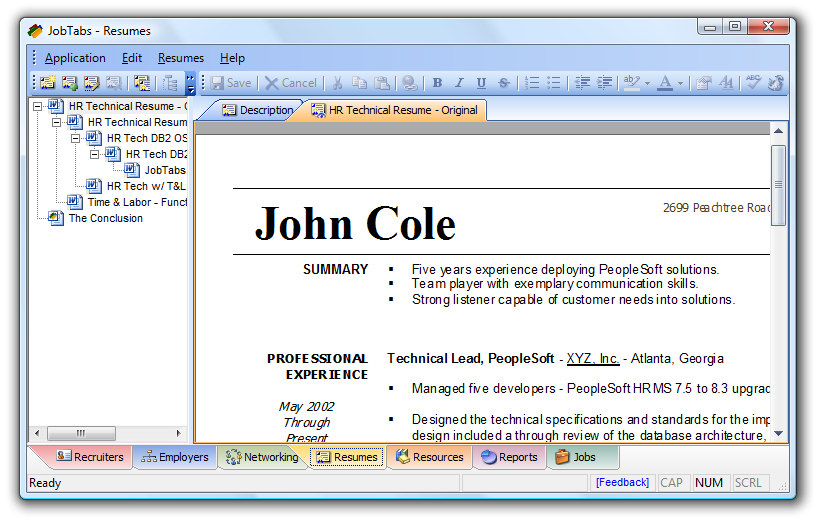The image size is (822, 524).
Task: Click the Save button
Action: 231,83
